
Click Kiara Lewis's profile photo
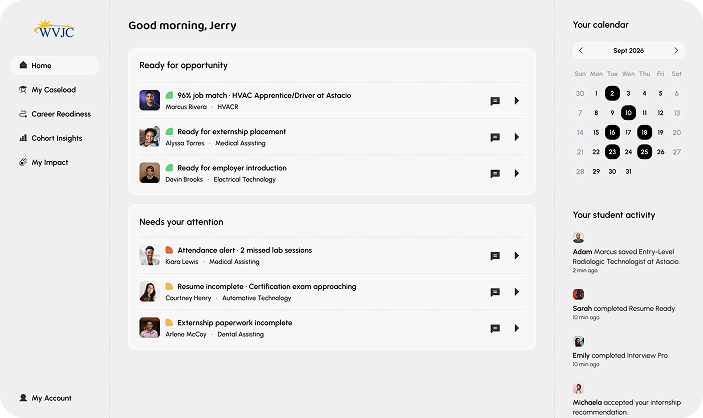coord(150,255)
